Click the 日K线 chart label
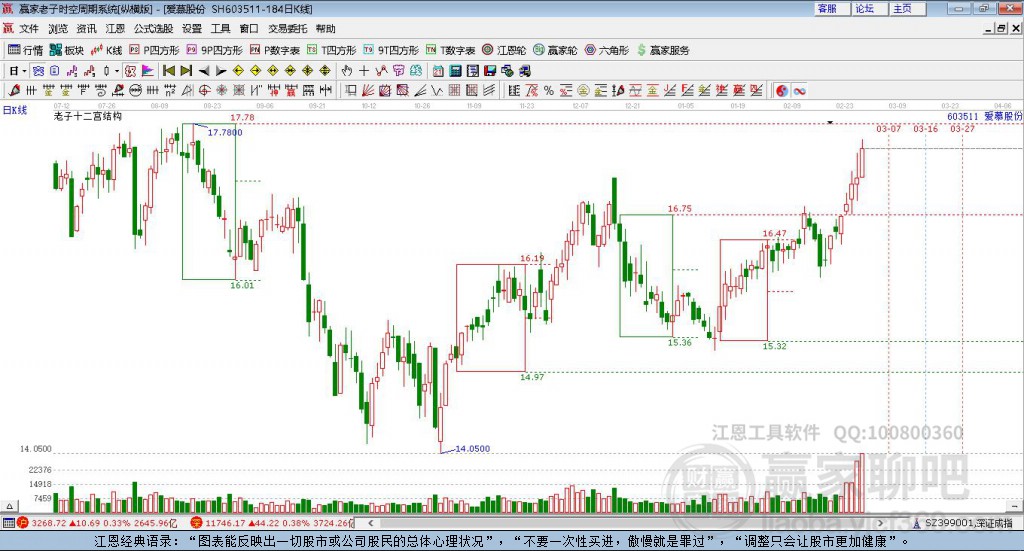 [x=15, y=110]
